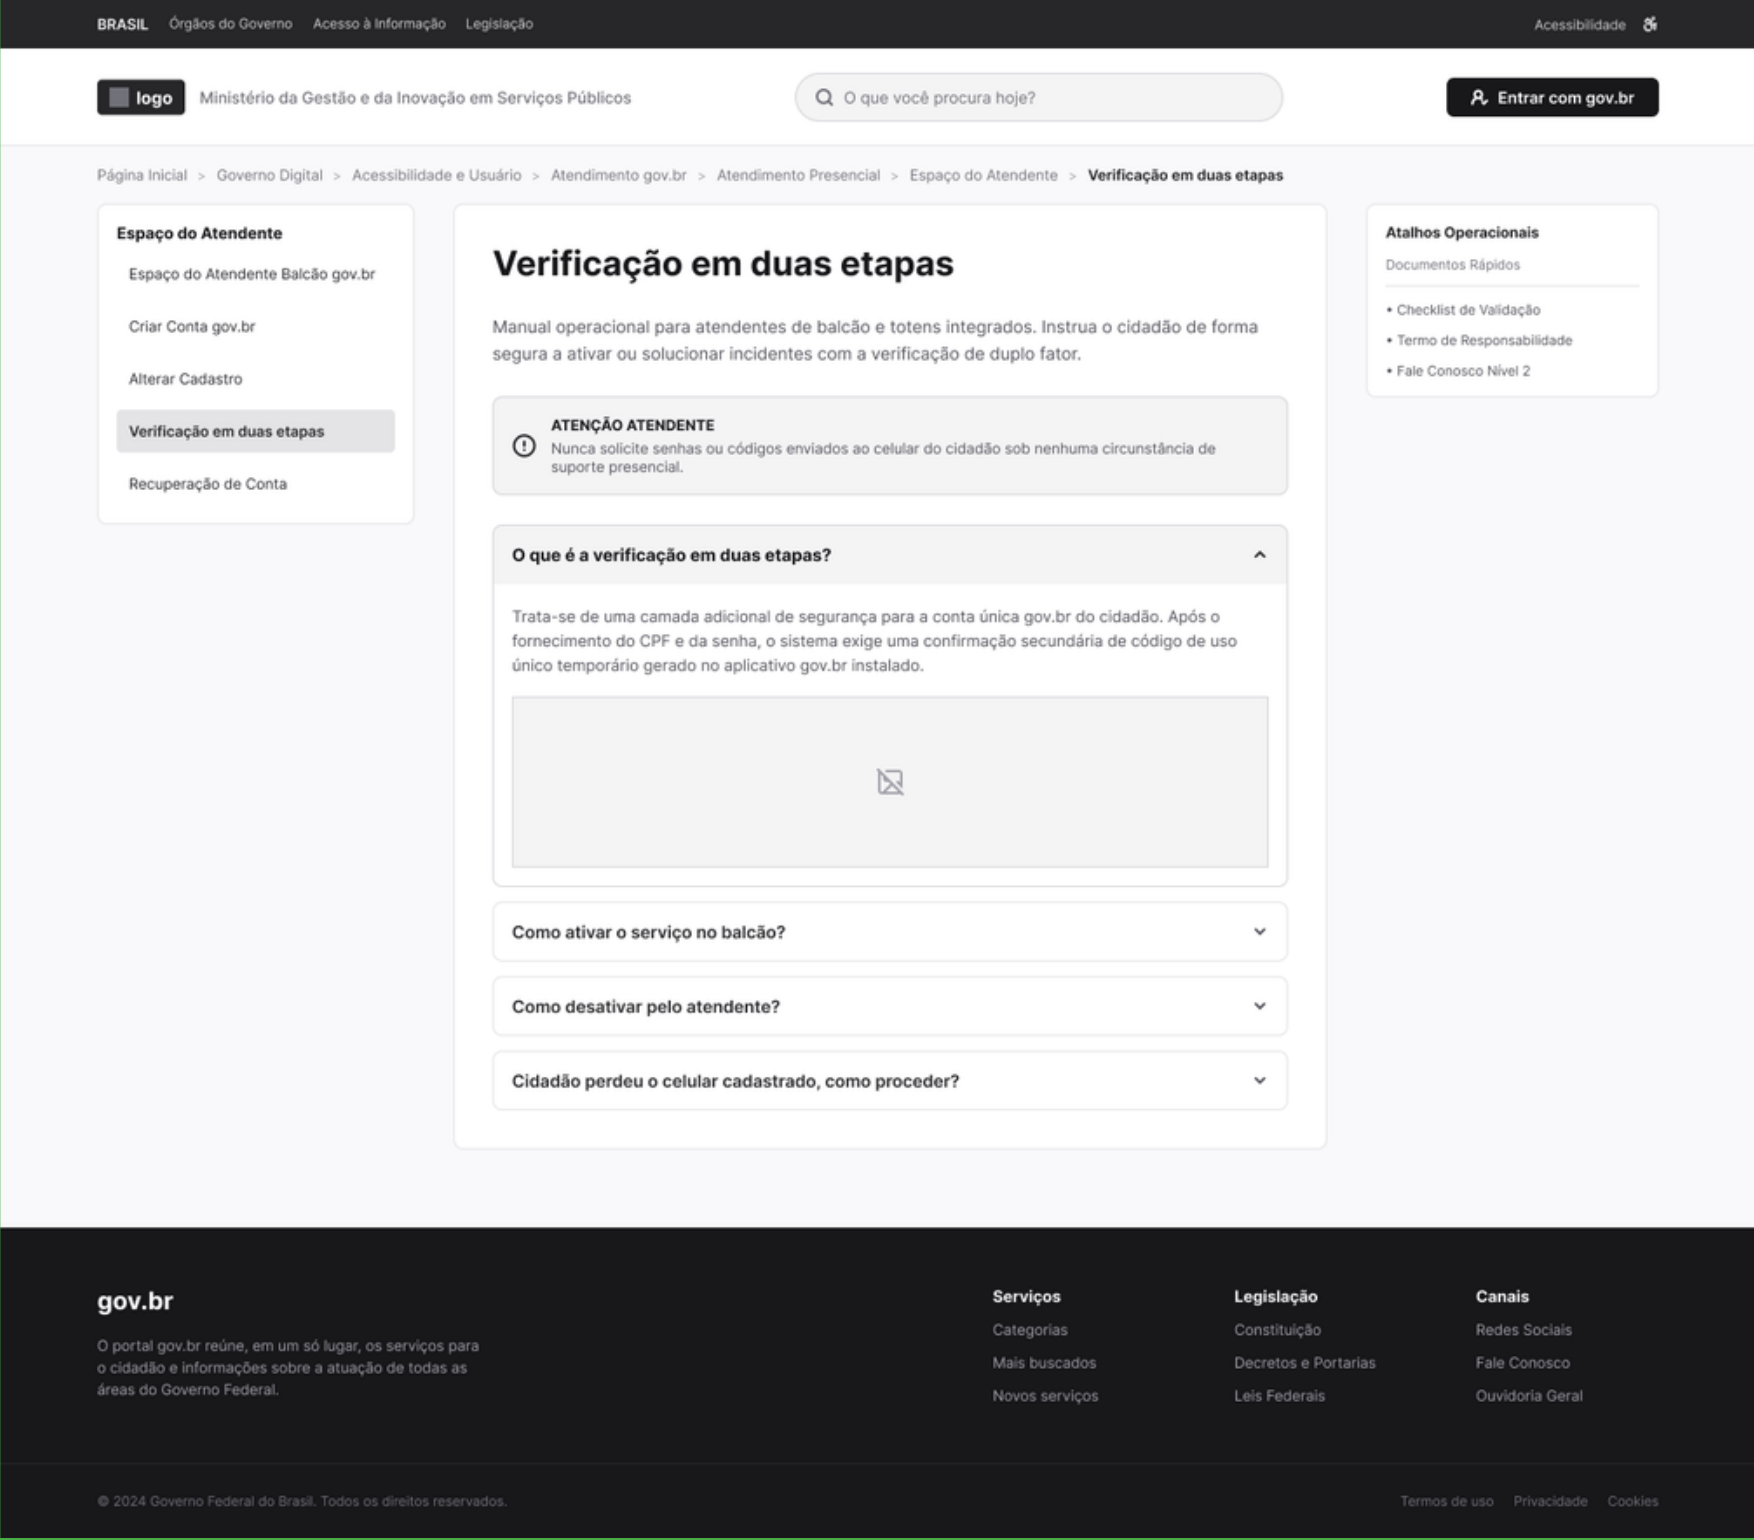Click footer 'Categorias' link
The image size is (1754, 1540).
[1030, 1330]
